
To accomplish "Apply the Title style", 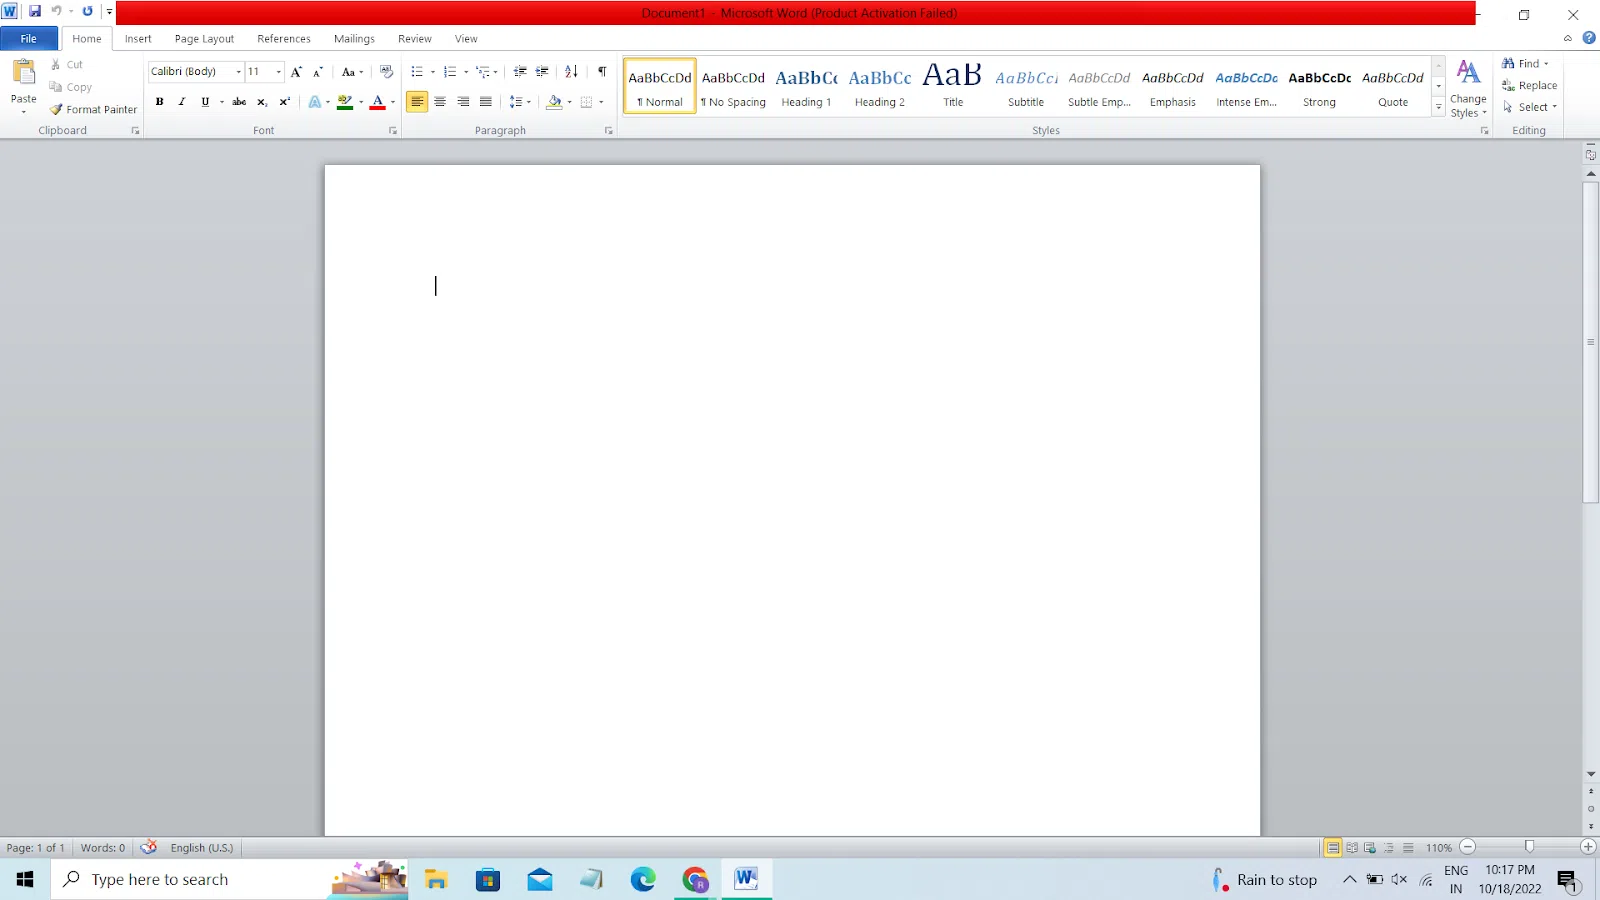I will coord(953,87).
